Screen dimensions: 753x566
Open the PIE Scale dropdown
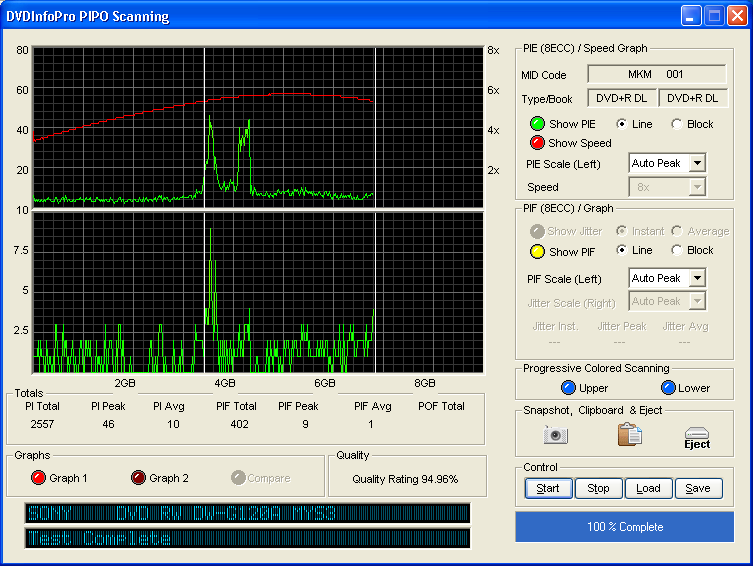[697, 163]
